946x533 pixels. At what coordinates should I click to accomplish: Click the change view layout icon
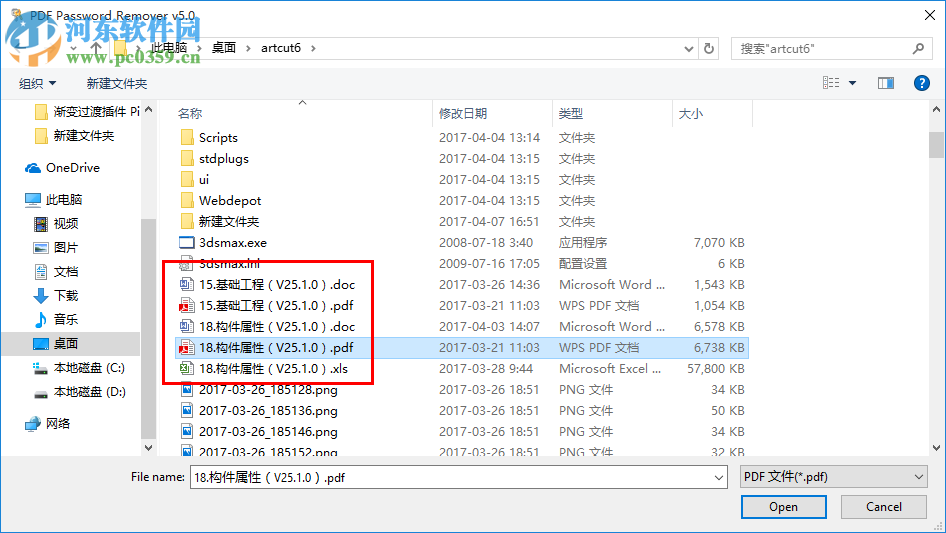click(831, 83)
